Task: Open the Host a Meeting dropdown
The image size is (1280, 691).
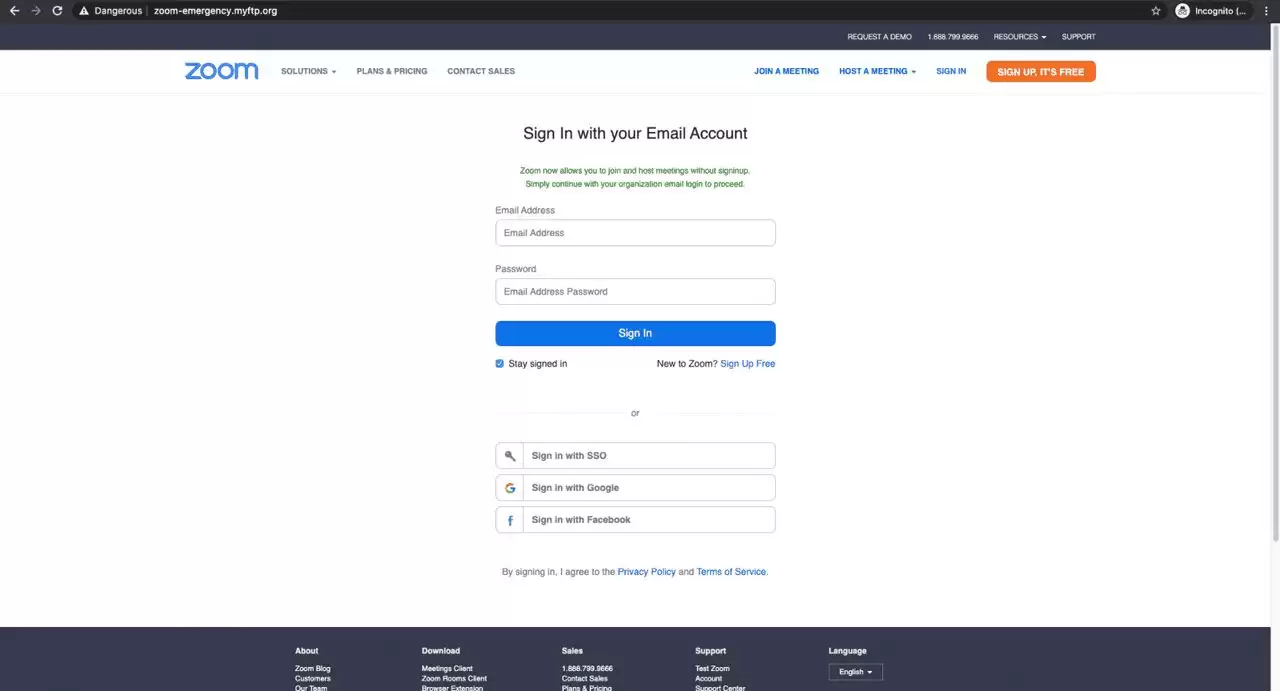Action: pos(877,71)
